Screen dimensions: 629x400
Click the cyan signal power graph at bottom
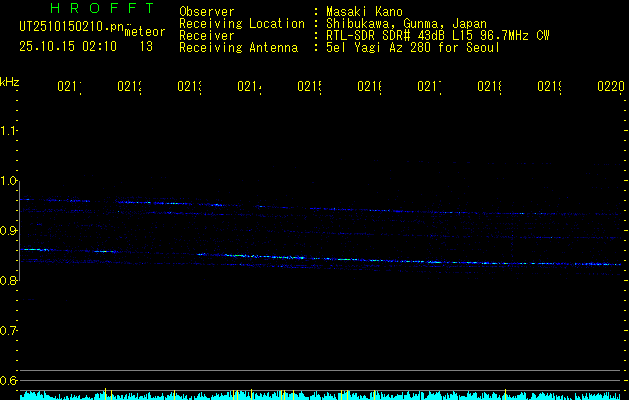click(322, 395)
